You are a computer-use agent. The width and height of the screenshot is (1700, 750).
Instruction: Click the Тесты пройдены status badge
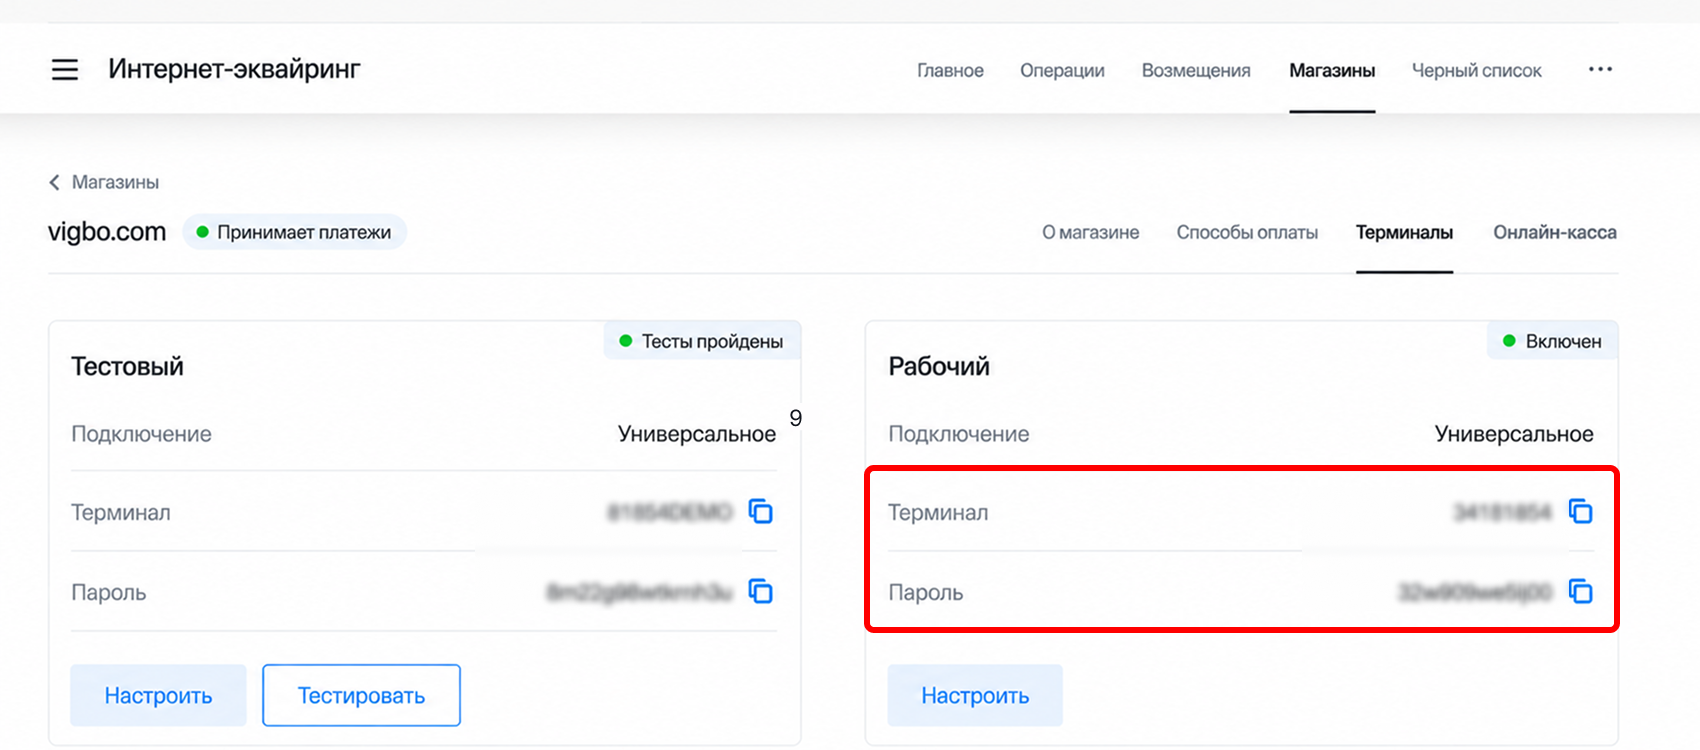(702, 341)
